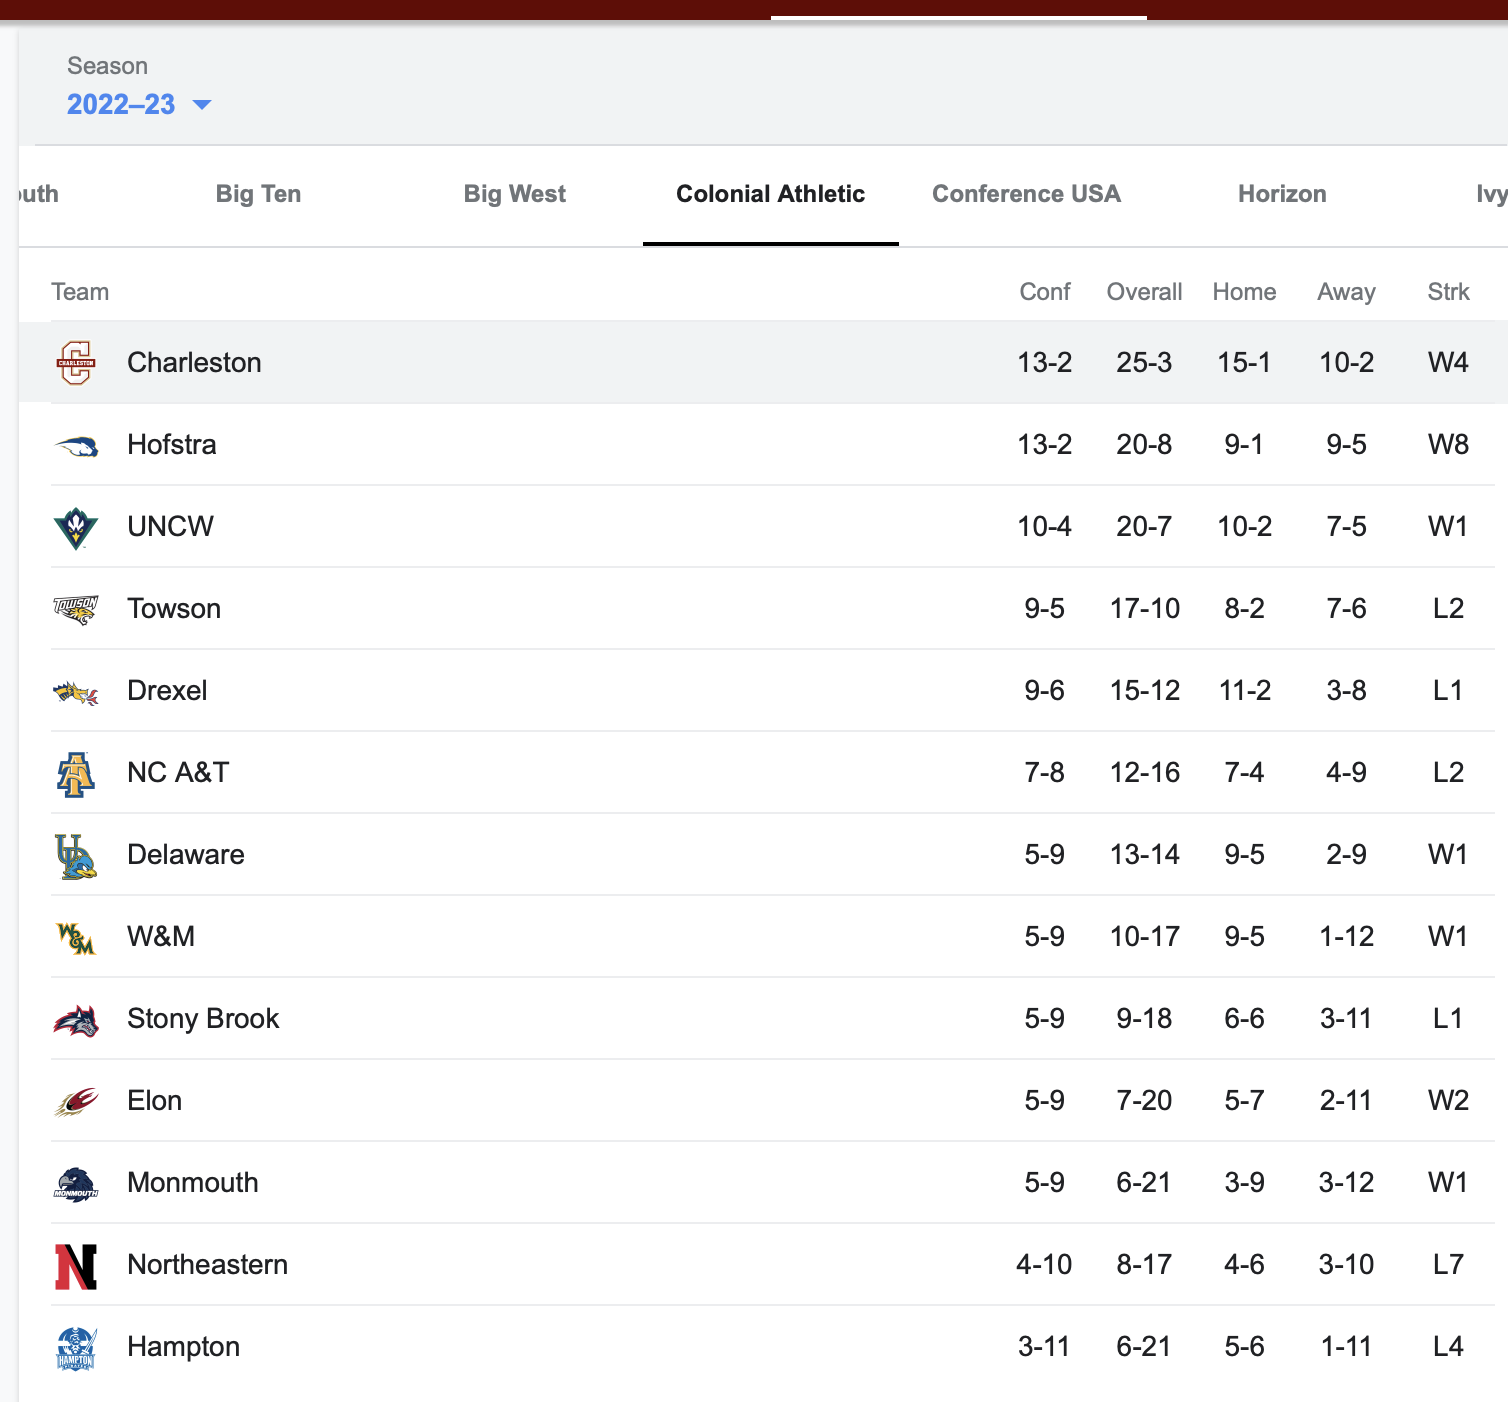Image resolution: width=1508 pixels, height=1402 pixels.
Task: Select the Elon team name
Action: 155,1100
